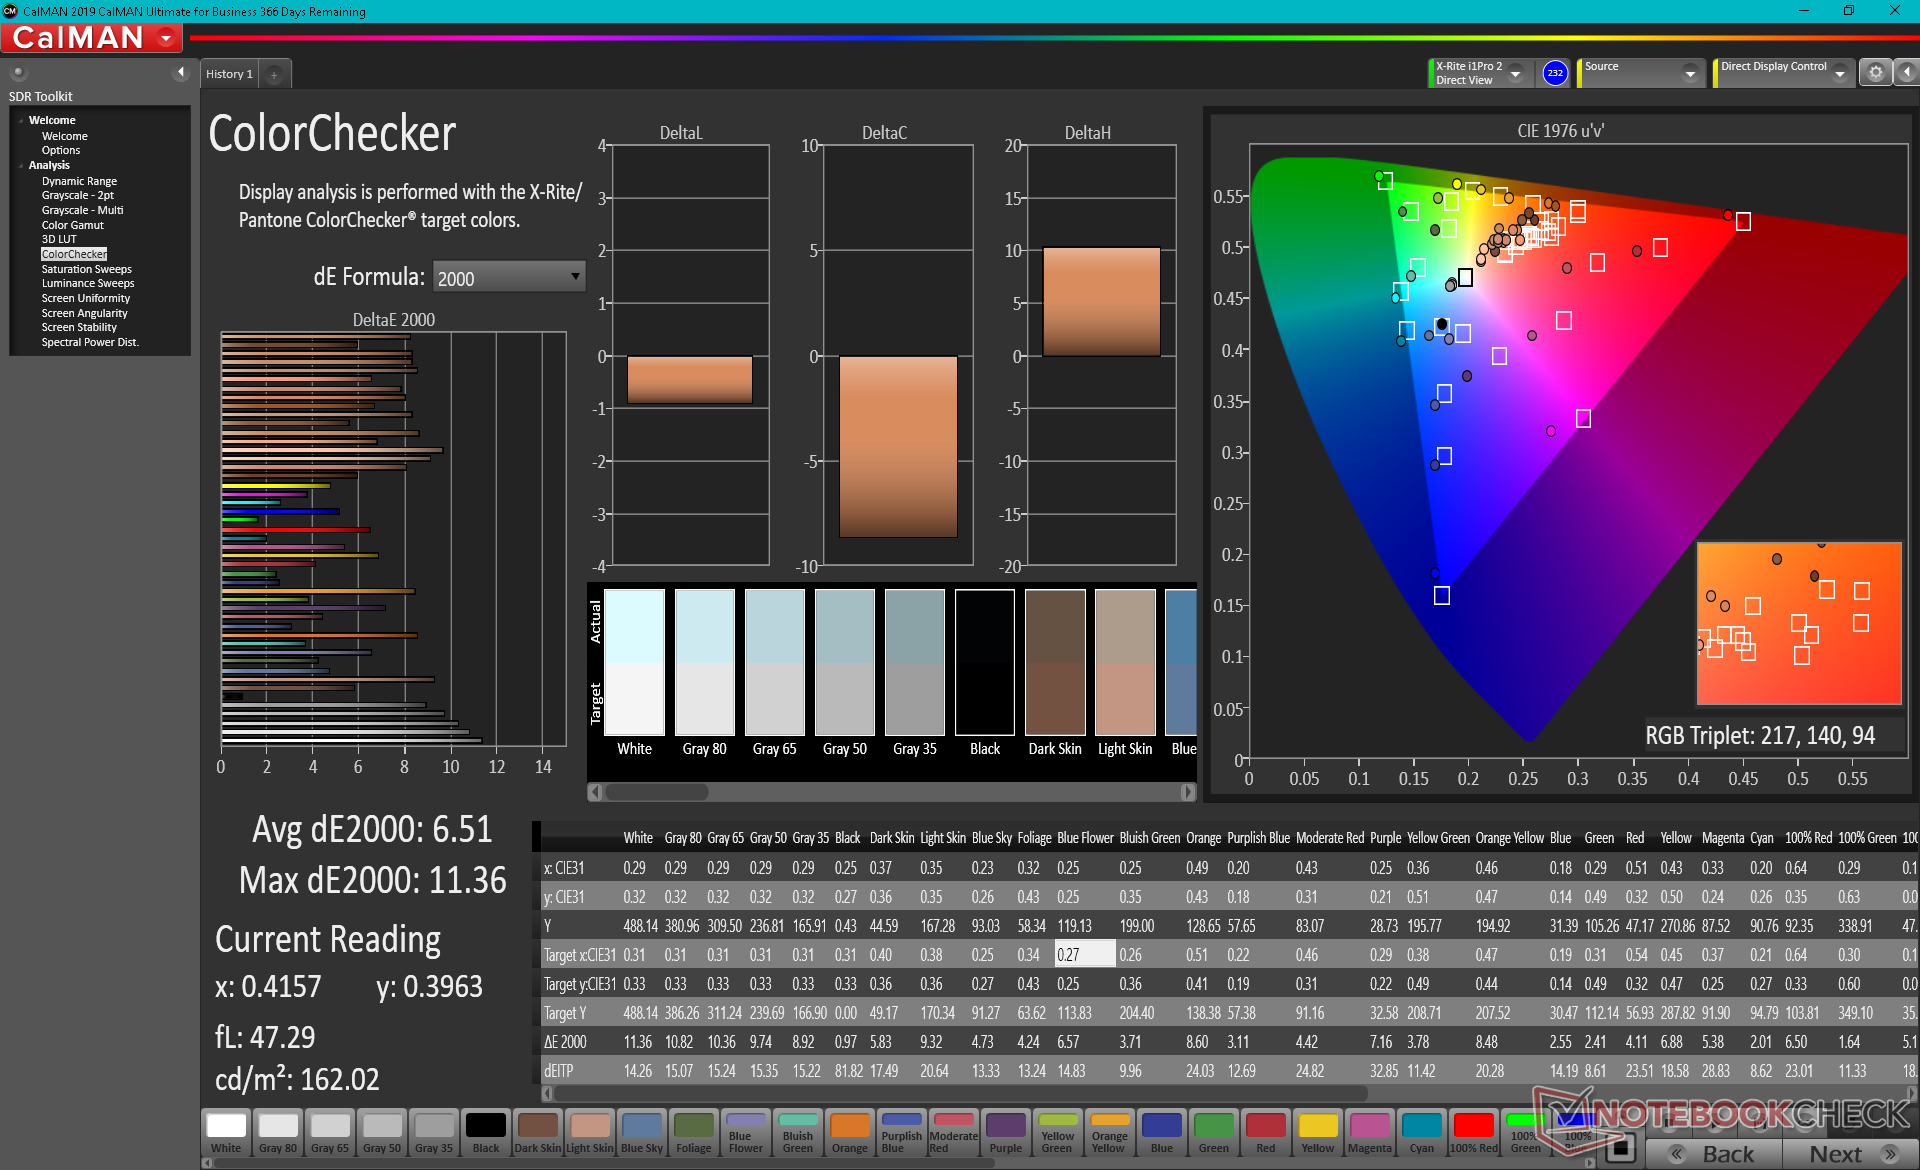Click the stop measurement square icon
Image resolution: width=1920 pixels, height=1170 pixels.
pyautogui.click(x=1620, y=1147)
